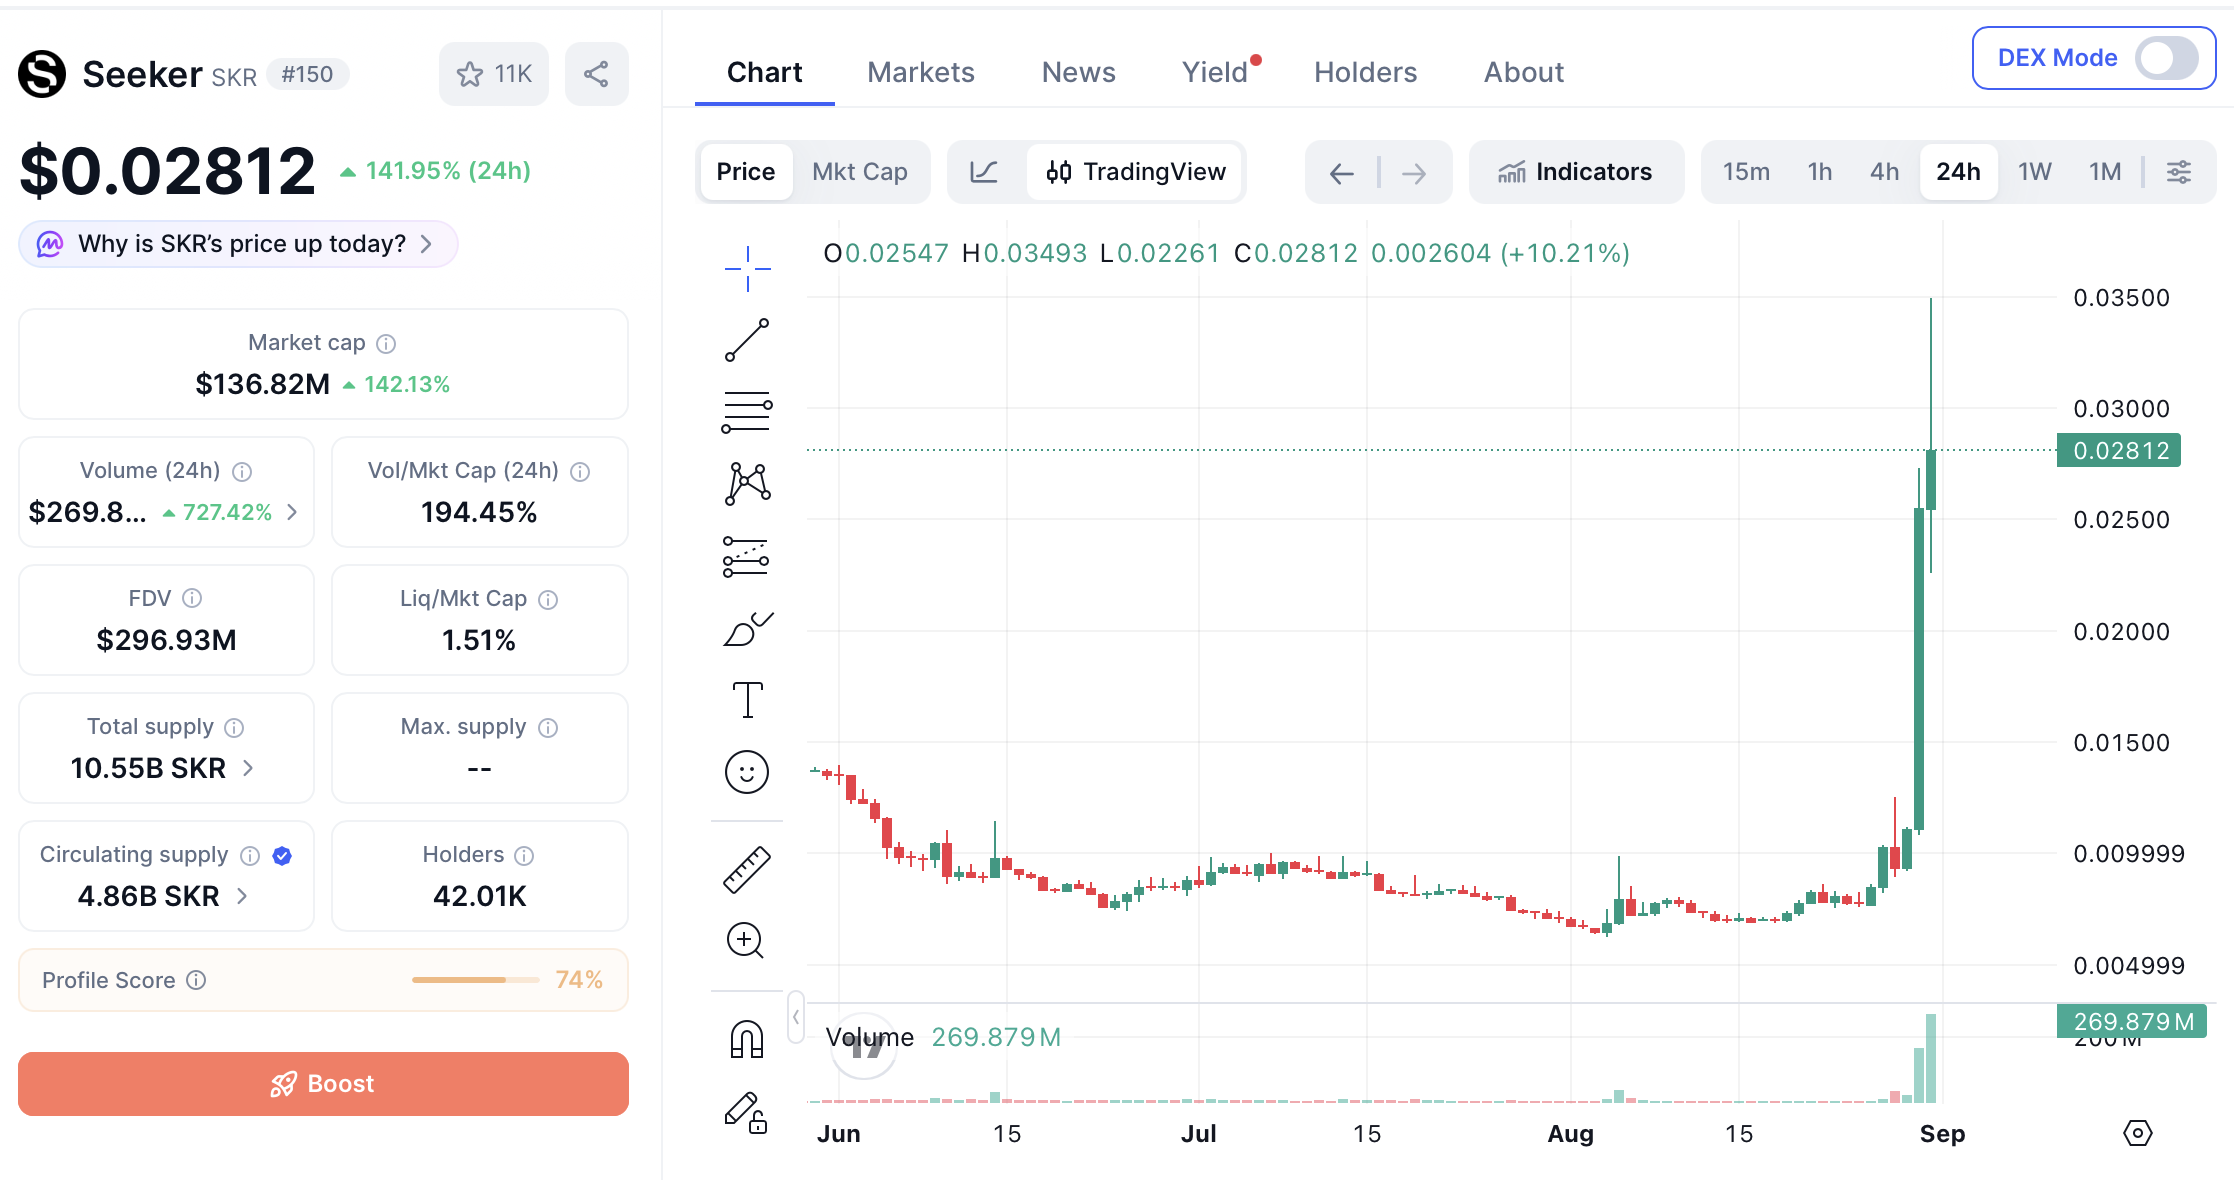Share Seeker page with share icon
The width and height of the screenshot is (2234, 1180).
[596, 74]
